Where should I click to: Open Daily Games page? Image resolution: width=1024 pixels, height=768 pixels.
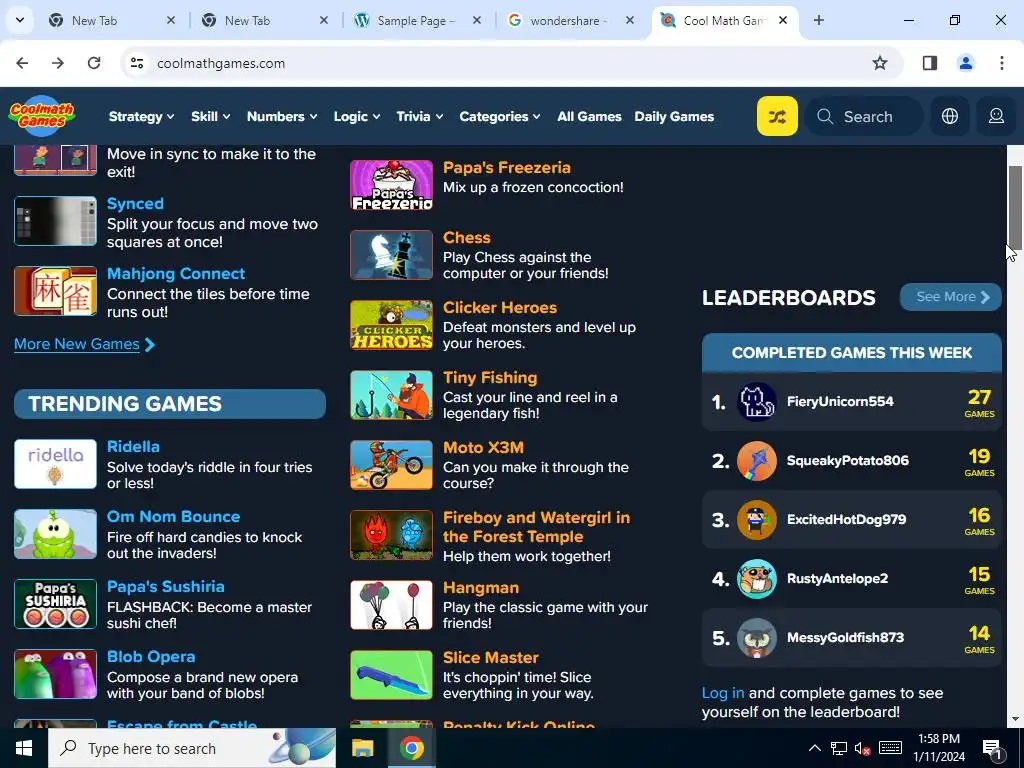(x=674, y=116)
